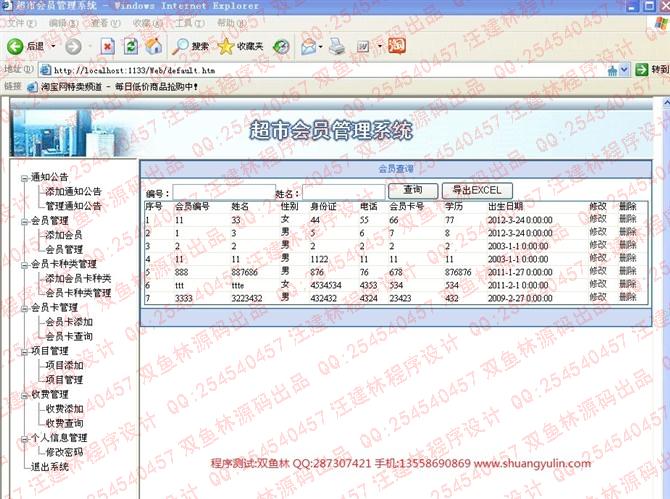Collapse the 会员卡种类管理 tree node

point(25,265)
